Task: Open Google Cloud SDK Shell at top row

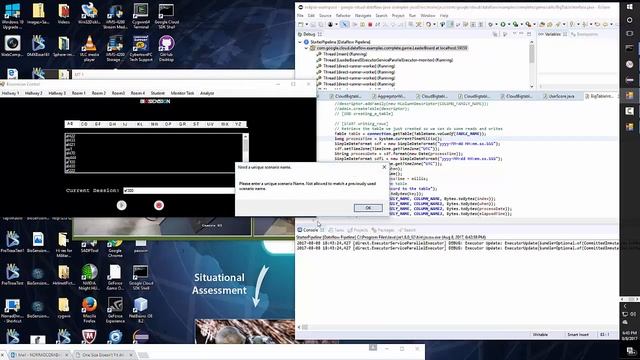Action: (166, 16)
